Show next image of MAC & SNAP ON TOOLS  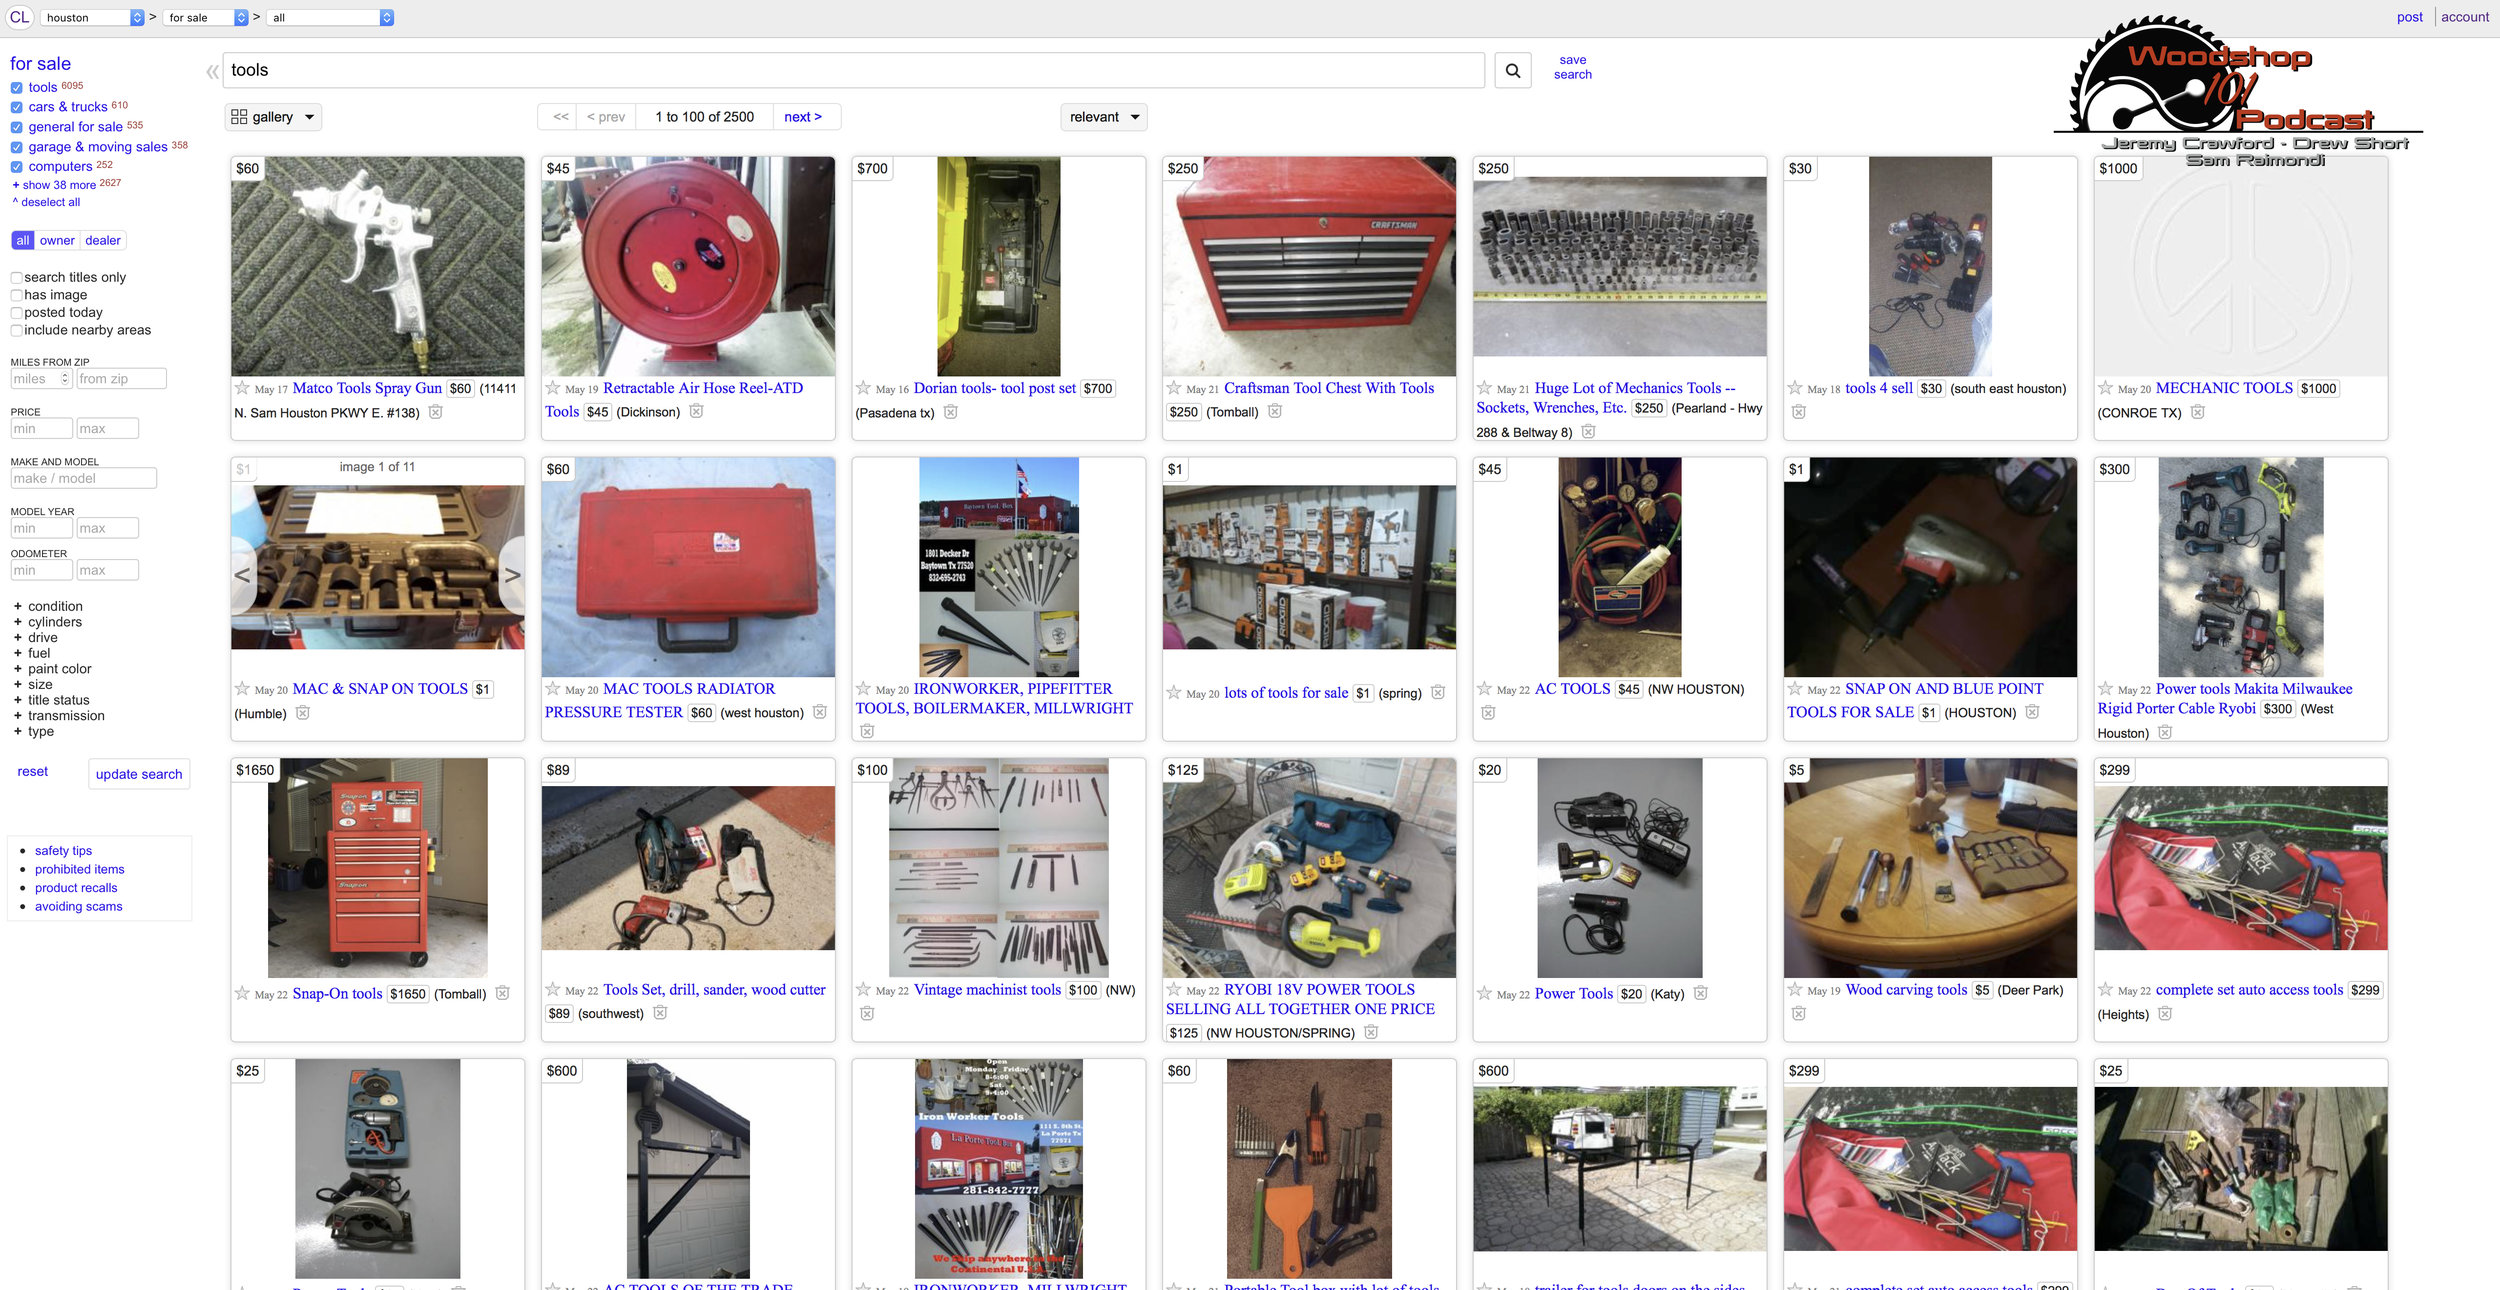pyautogui.click(x=512, y=575)
